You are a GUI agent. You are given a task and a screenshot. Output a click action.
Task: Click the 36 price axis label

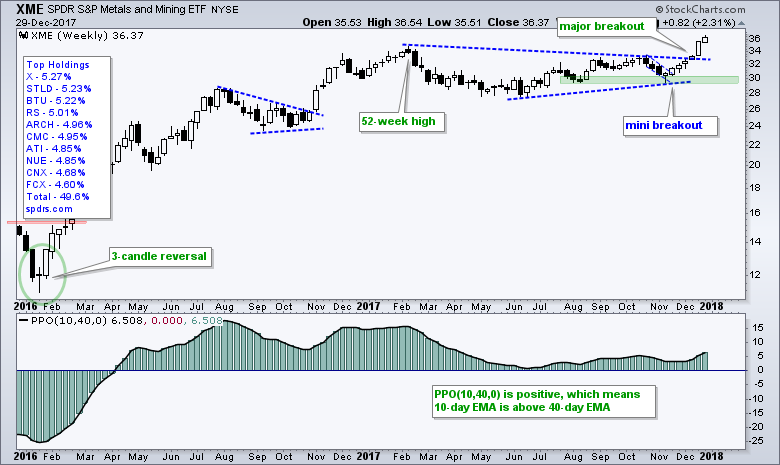tap(754, 39)
